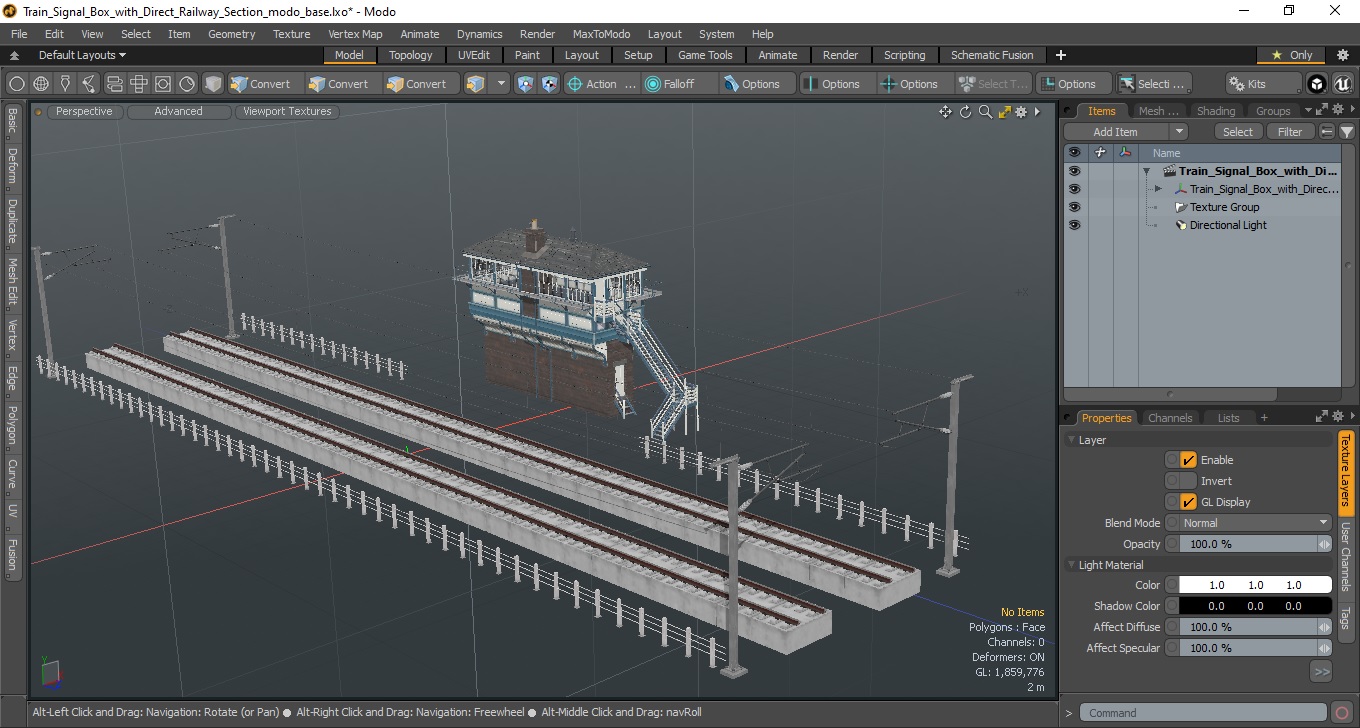Click the filter funnel icon in Items panel
This screenshot has height=728, width=1360.
pyautogui.click(x=1347, y=132)
